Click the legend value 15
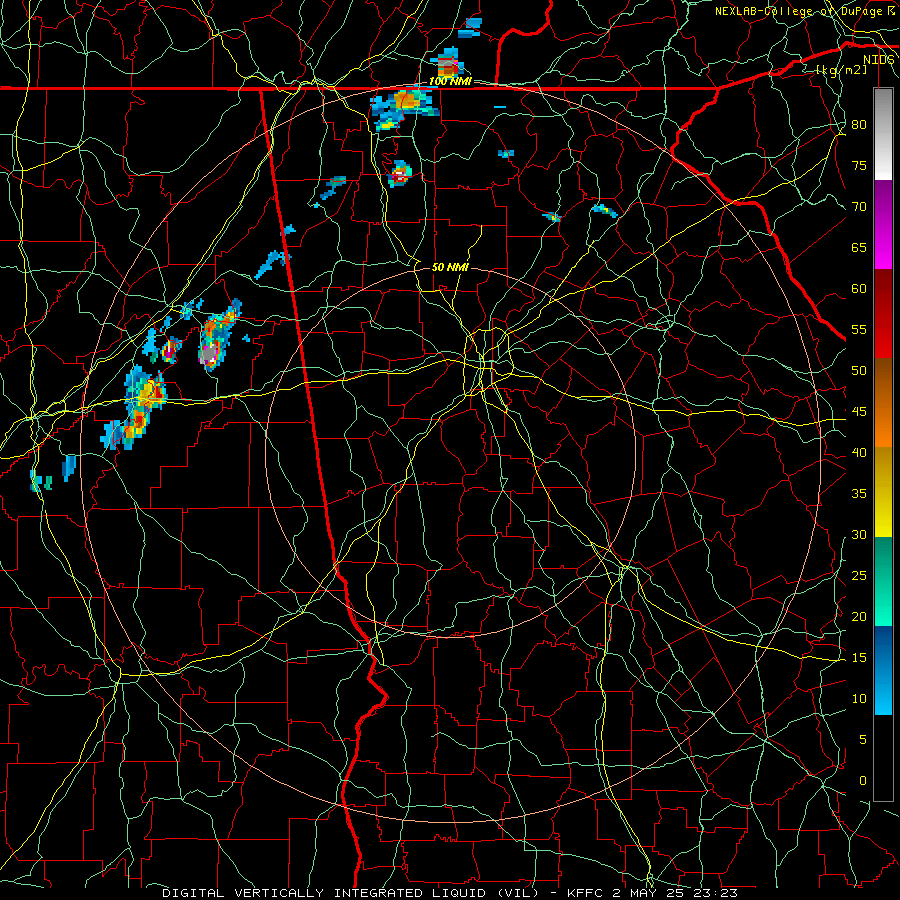This screenshot has width=900, height=900. coord(859,657)
